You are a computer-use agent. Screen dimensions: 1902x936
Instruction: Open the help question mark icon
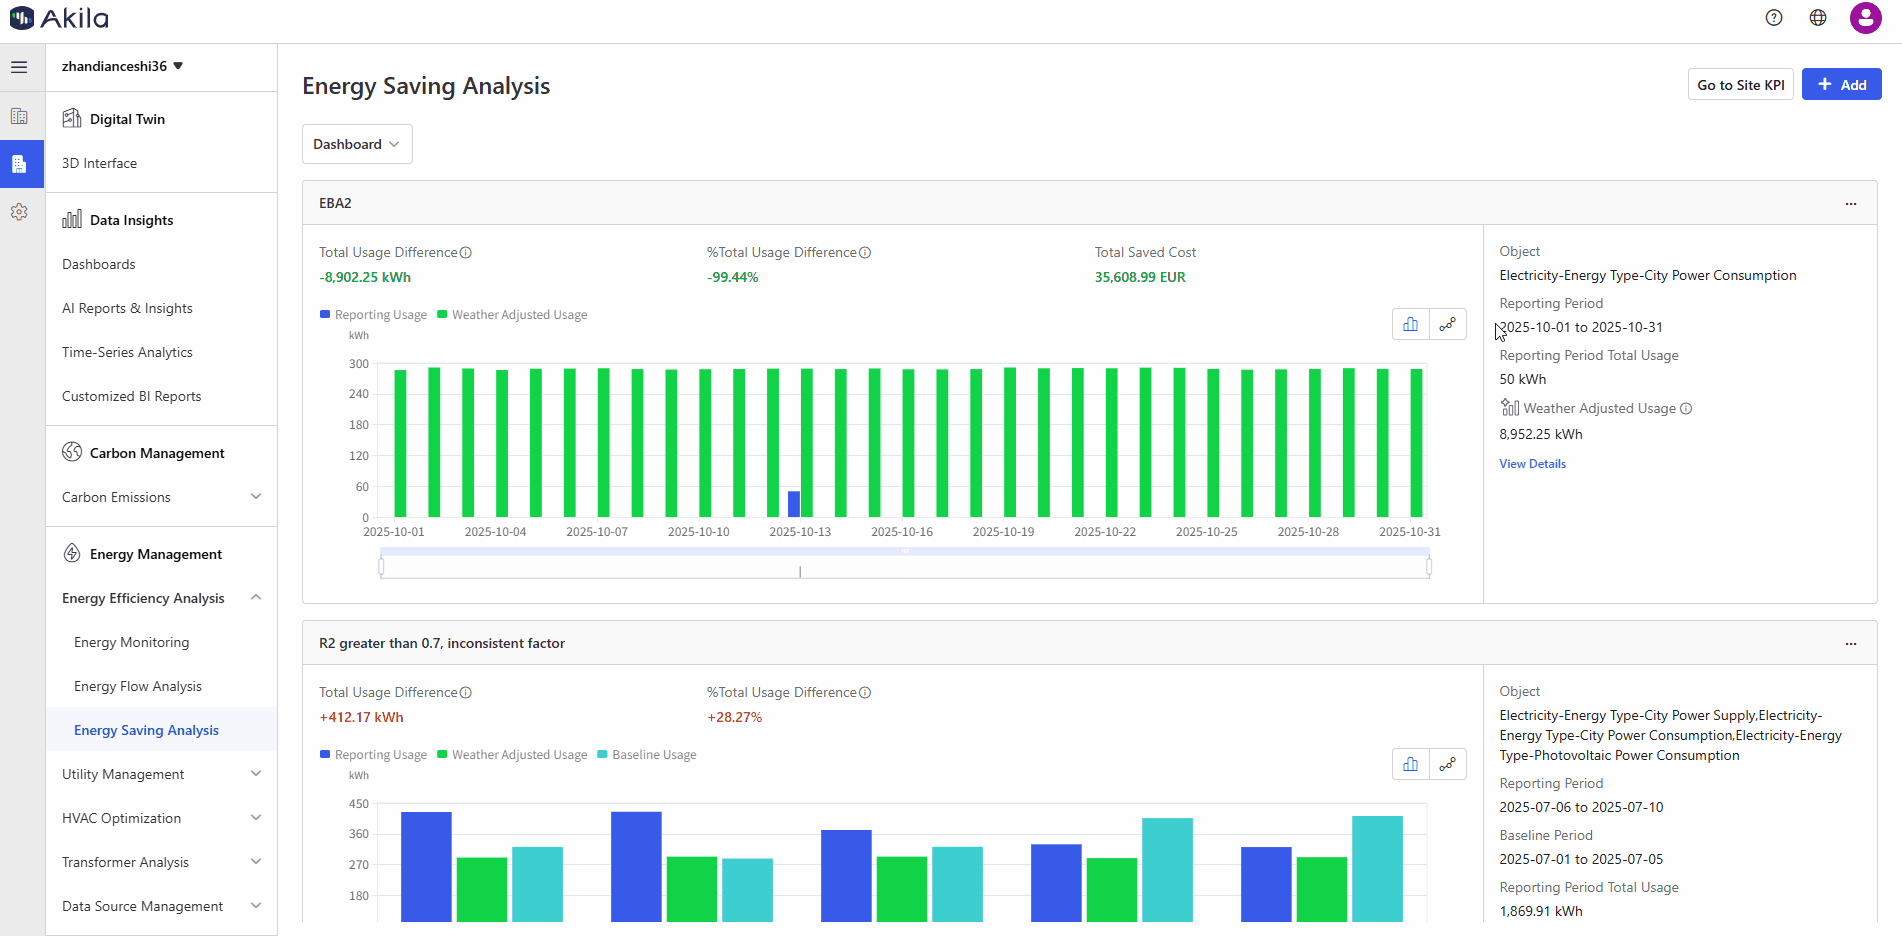coord(1774,18)
